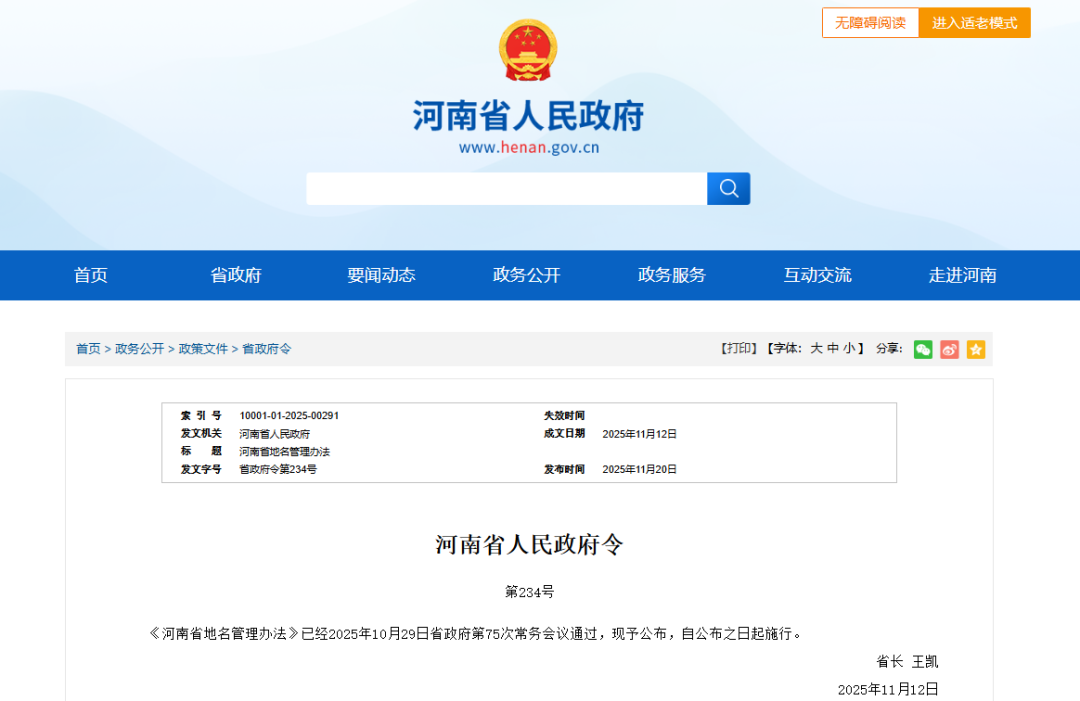Navigate to 走进河南 section
1080x701 pixels.
962,275
